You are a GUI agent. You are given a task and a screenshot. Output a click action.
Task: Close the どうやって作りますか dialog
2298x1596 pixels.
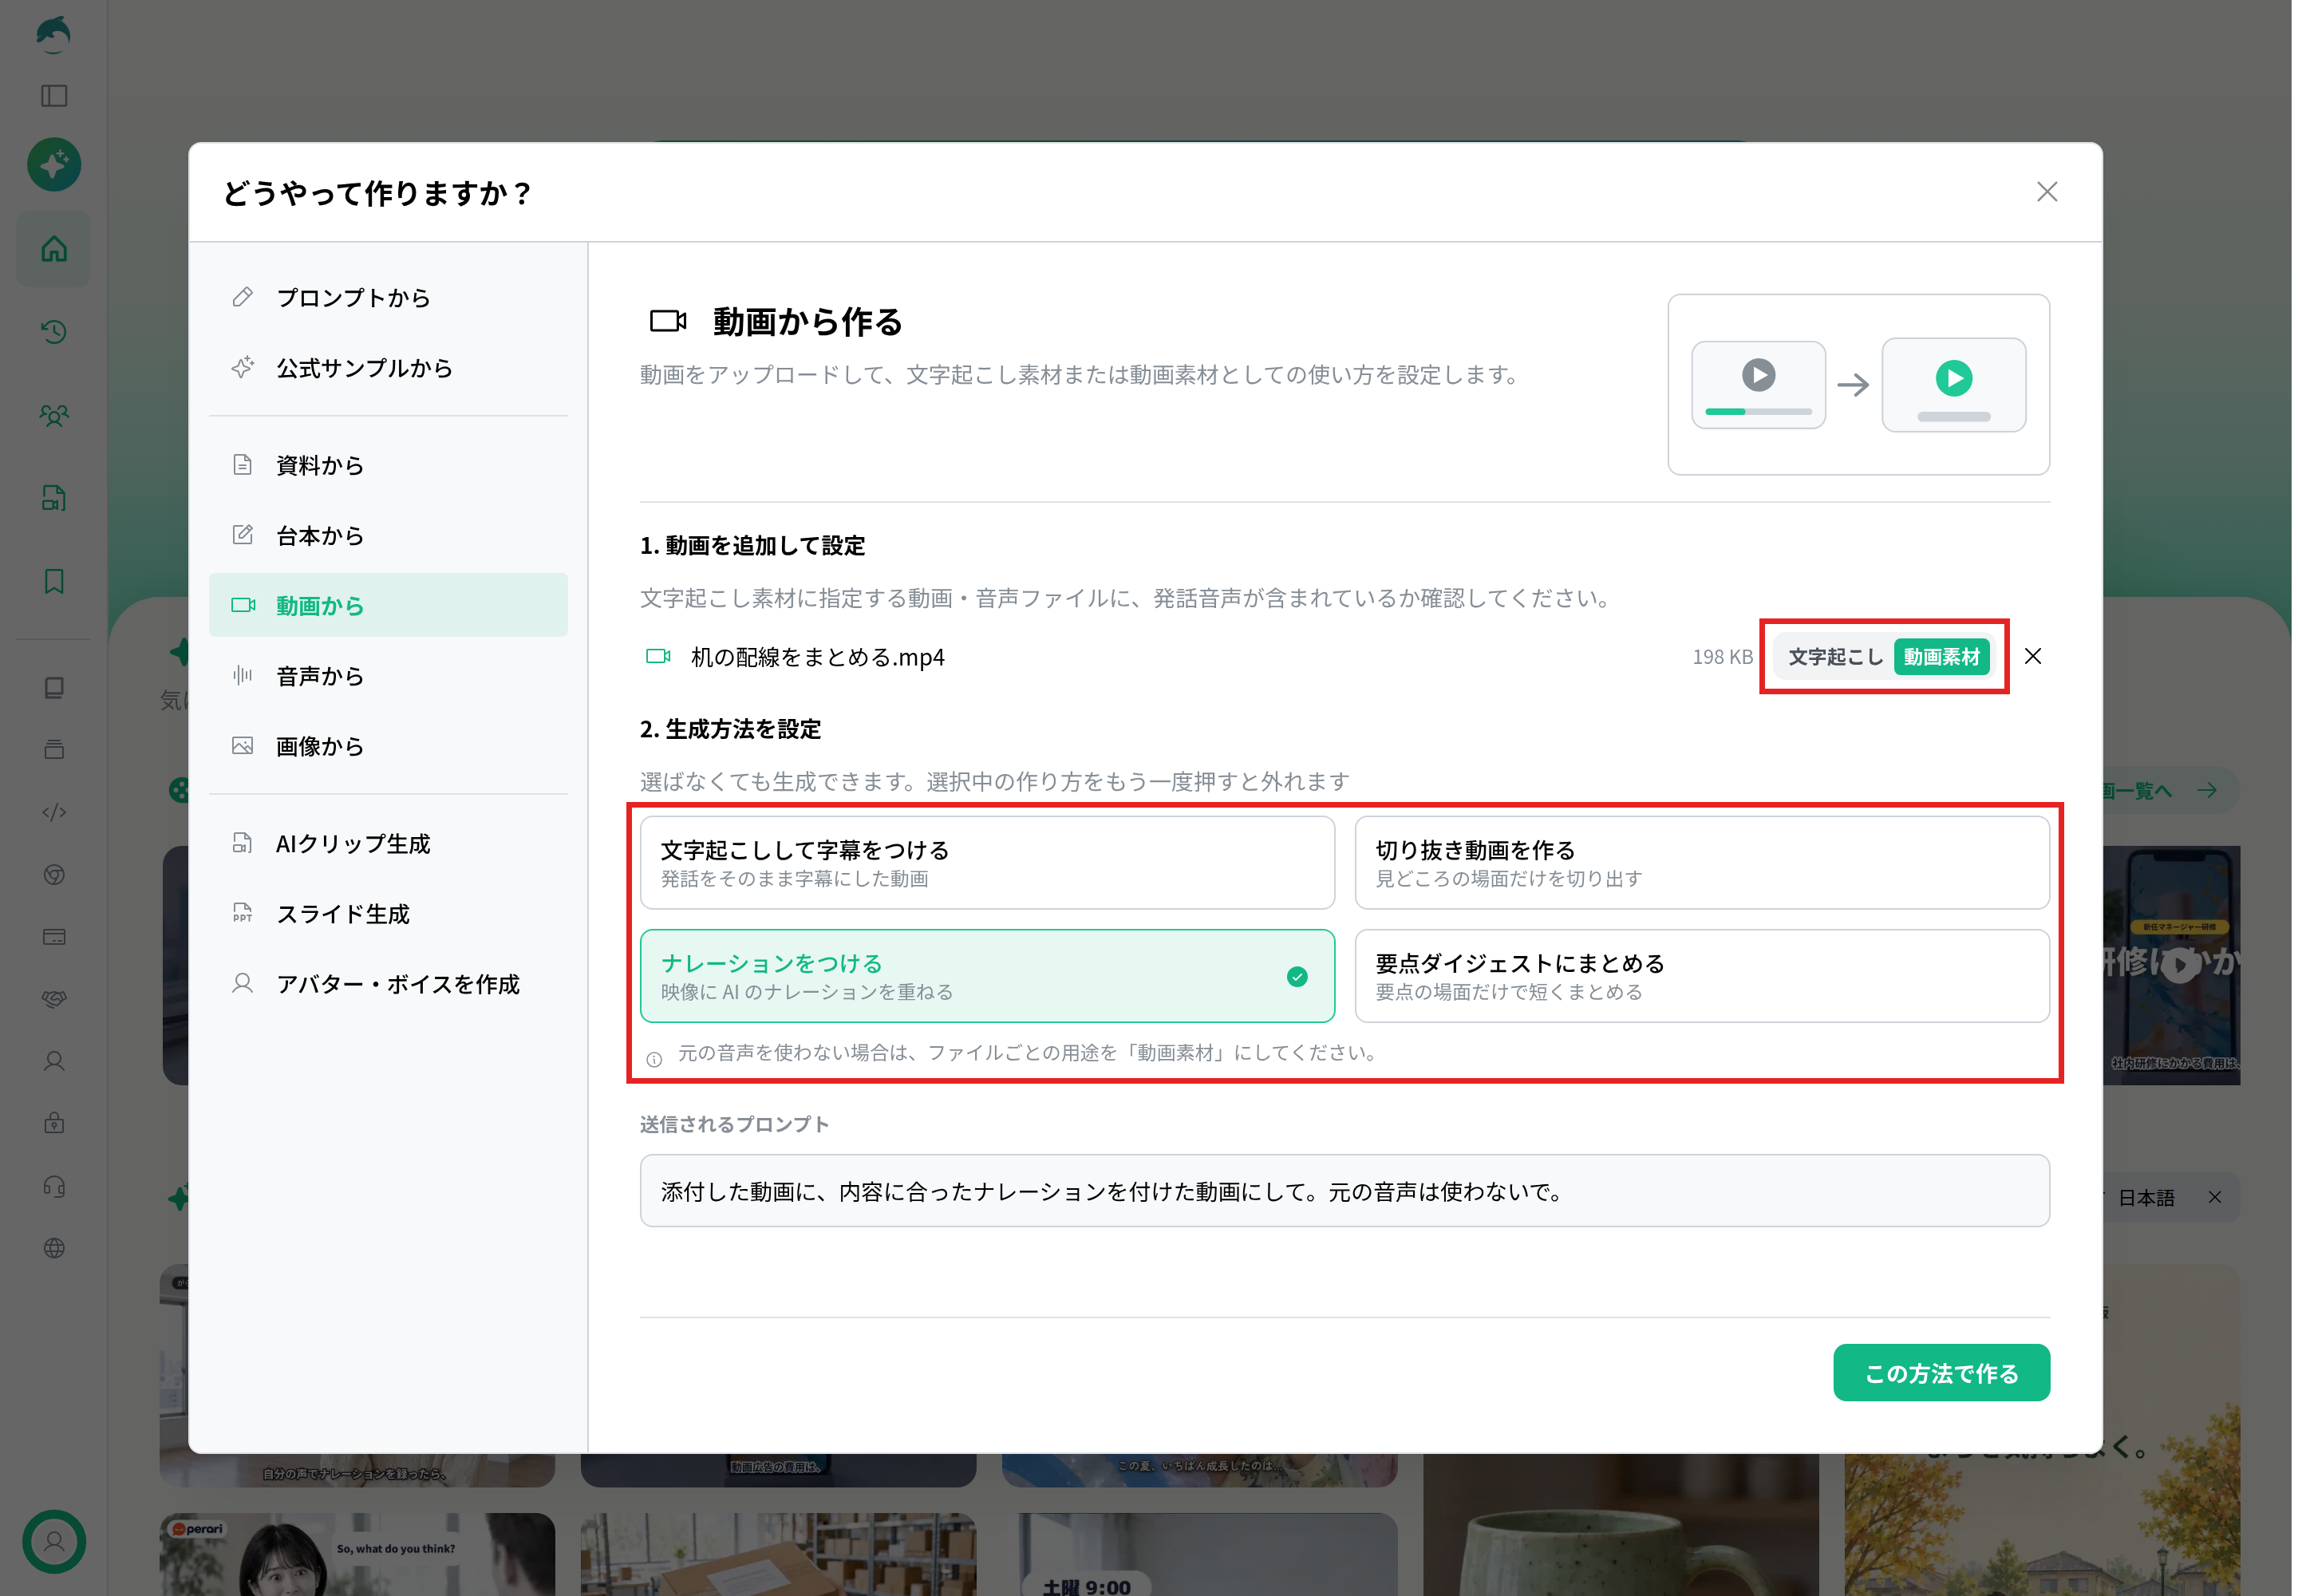tap(2047, 192)
